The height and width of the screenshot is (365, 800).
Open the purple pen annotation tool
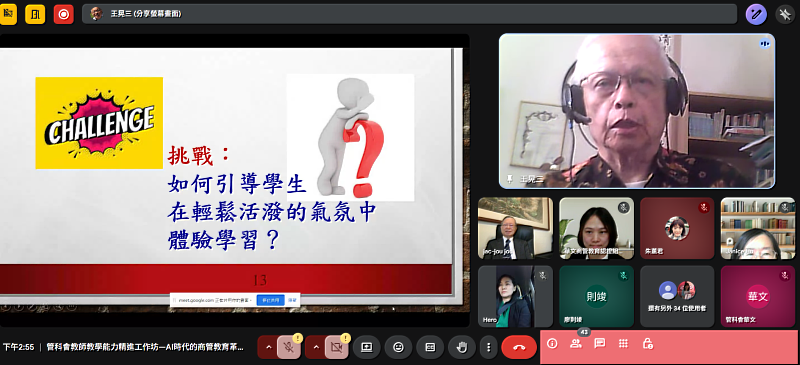click(756, 14)
